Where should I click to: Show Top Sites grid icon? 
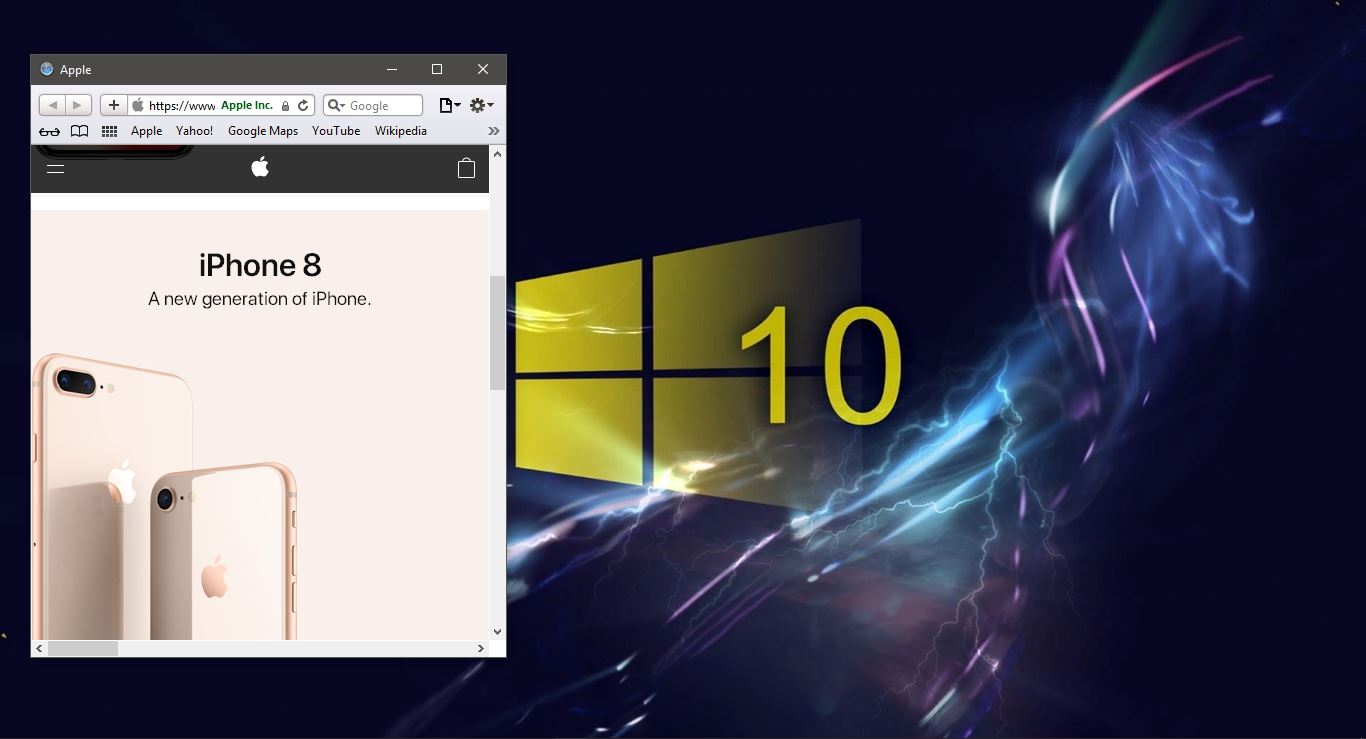tap(110, 131)
